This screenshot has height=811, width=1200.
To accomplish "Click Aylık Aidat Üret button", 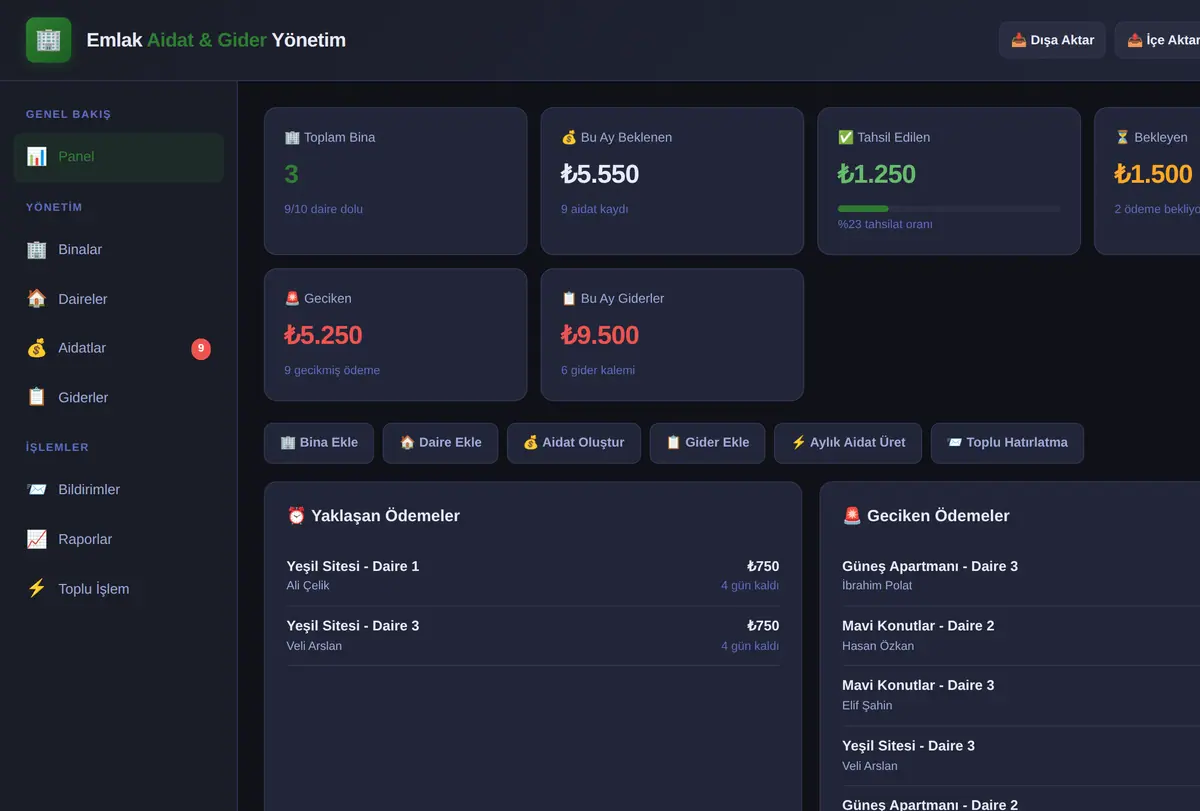I will (x=848, y=443).
